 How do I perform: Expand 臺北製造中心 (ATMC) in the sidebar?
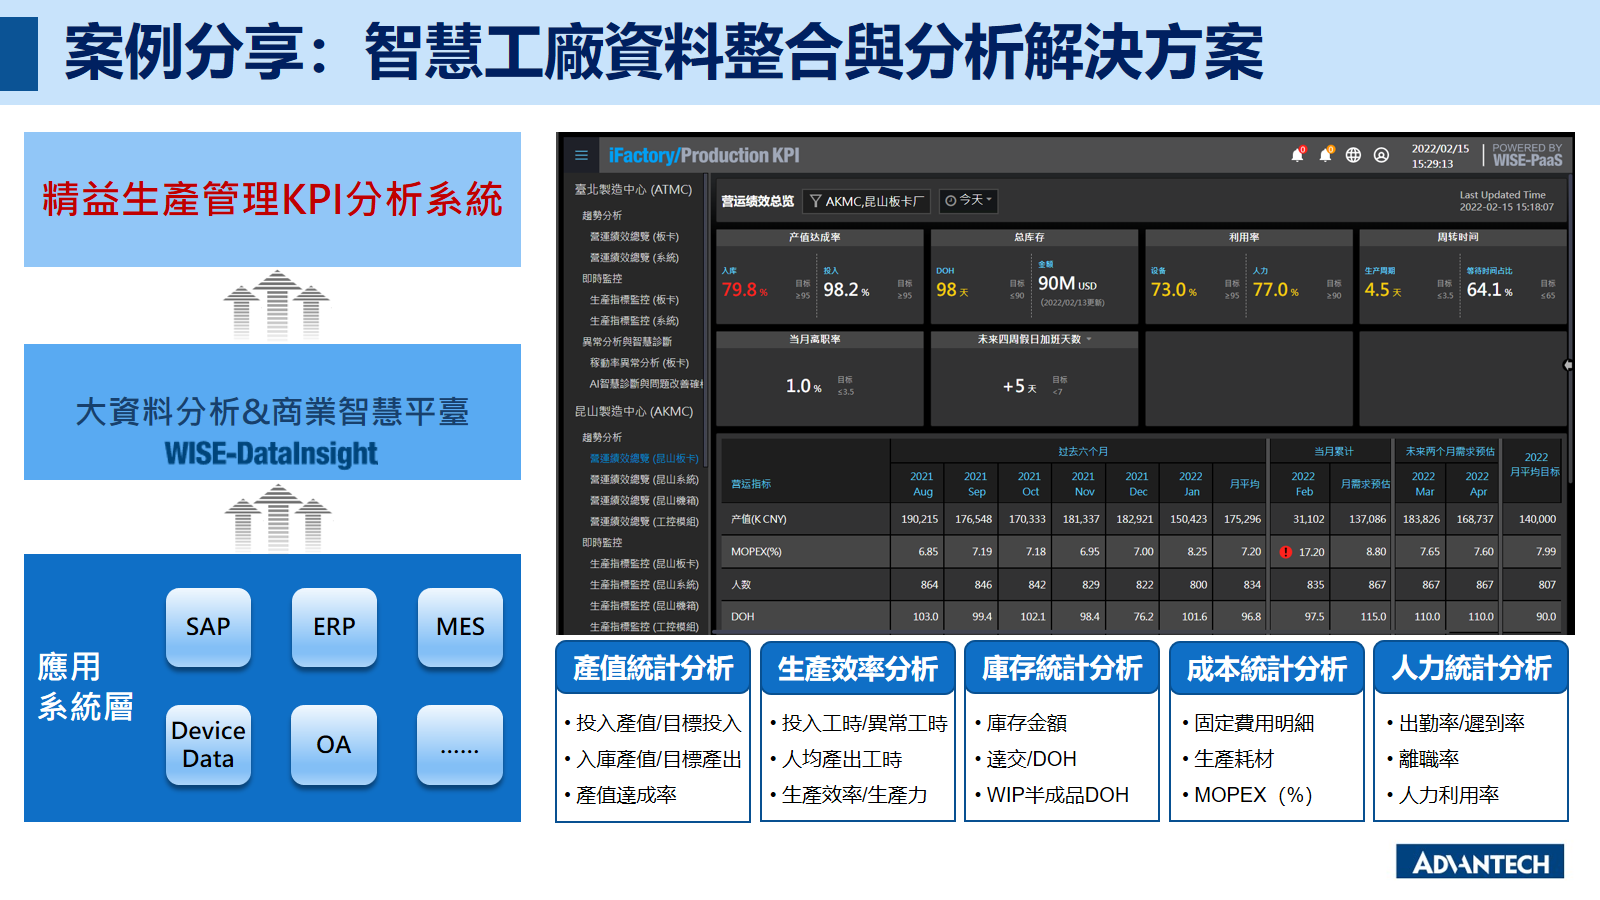point(633,189)
